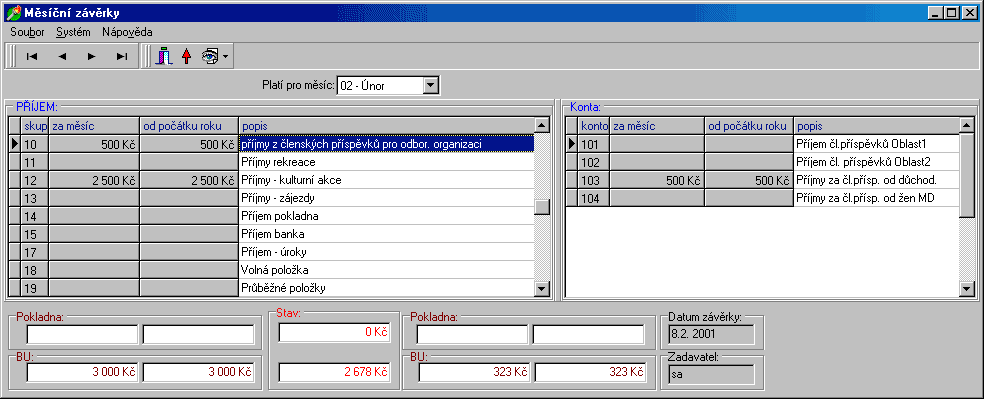984x399 pixels.
Task: Click konto 103 'za měsíc' cell 500 Kč
Action: click(657, 180)
